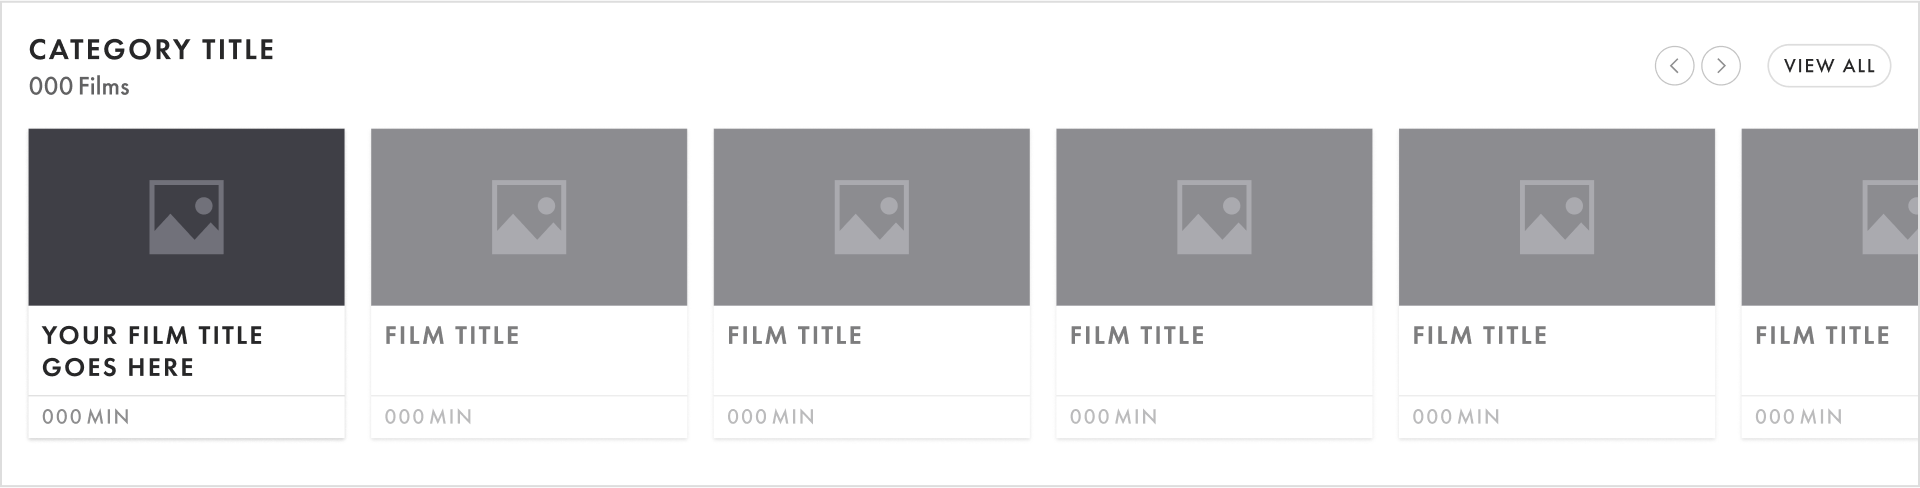Image resolution: width=1920 pixels, height=488 pixels.
Task: Click image placeholder icon in fourth card
Action: [1214, 217]
